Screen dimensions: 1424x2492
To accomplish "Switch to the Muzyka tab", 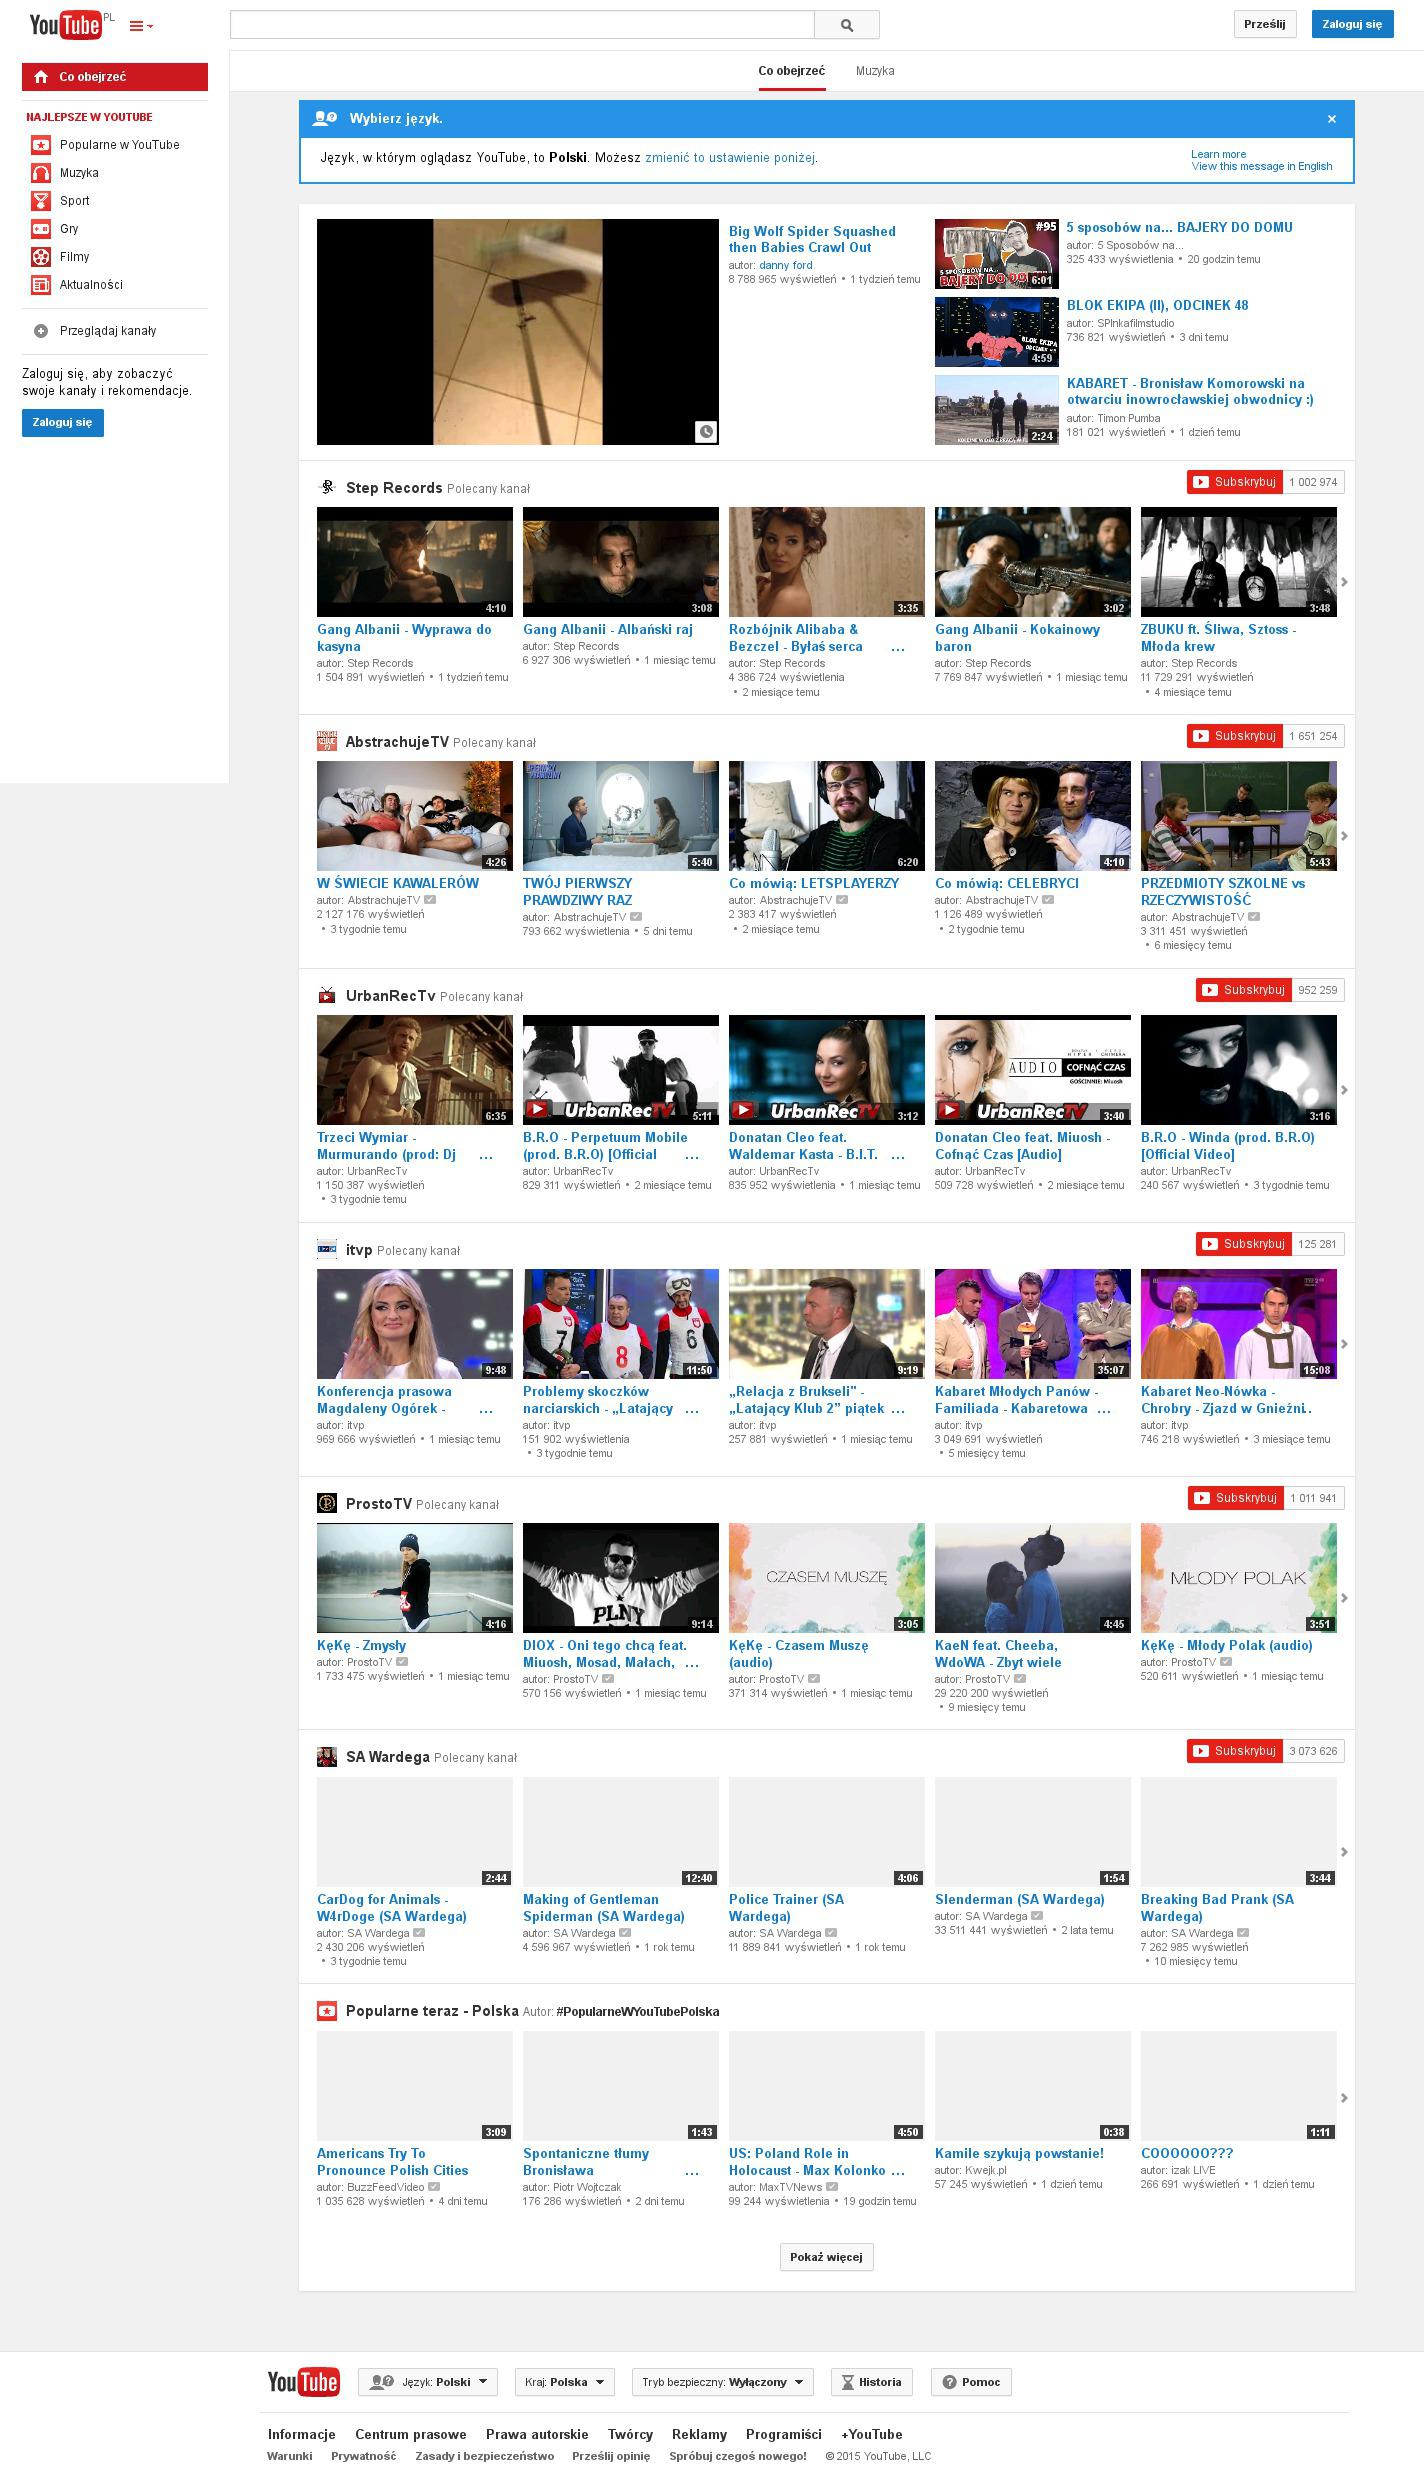I will click(x=875, y=71).
